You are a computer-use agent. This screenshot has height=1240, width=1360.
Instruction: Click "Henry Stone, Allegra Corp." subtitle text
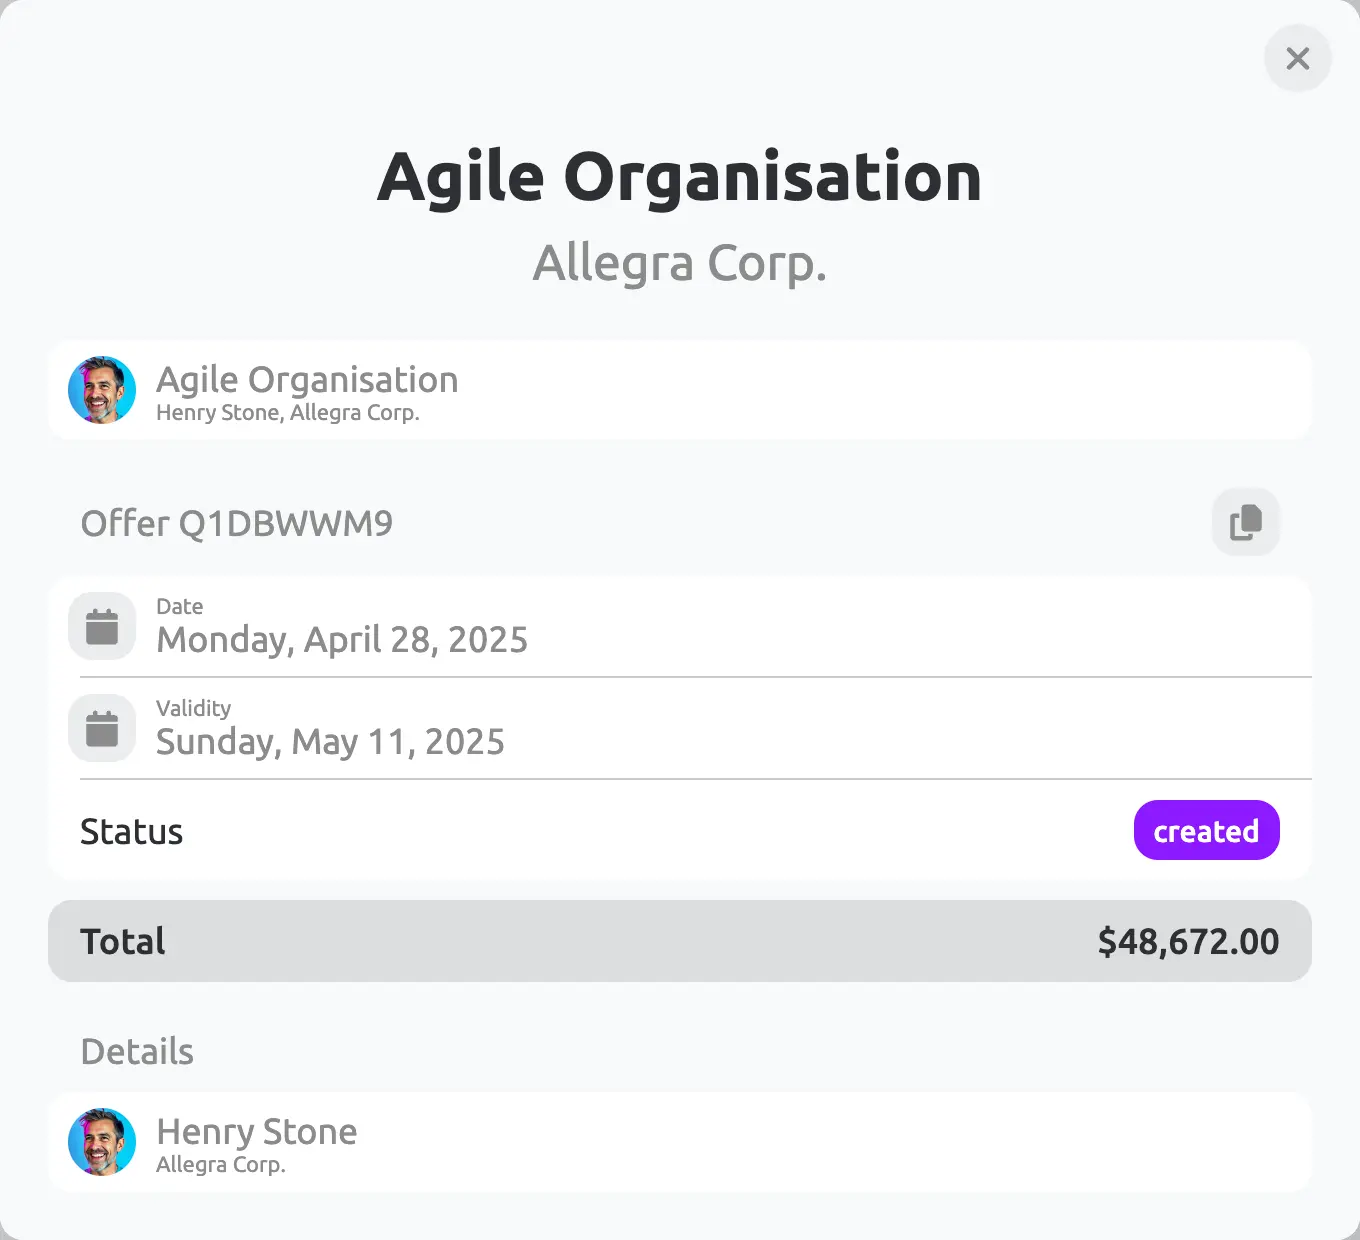tap(288, 413)
